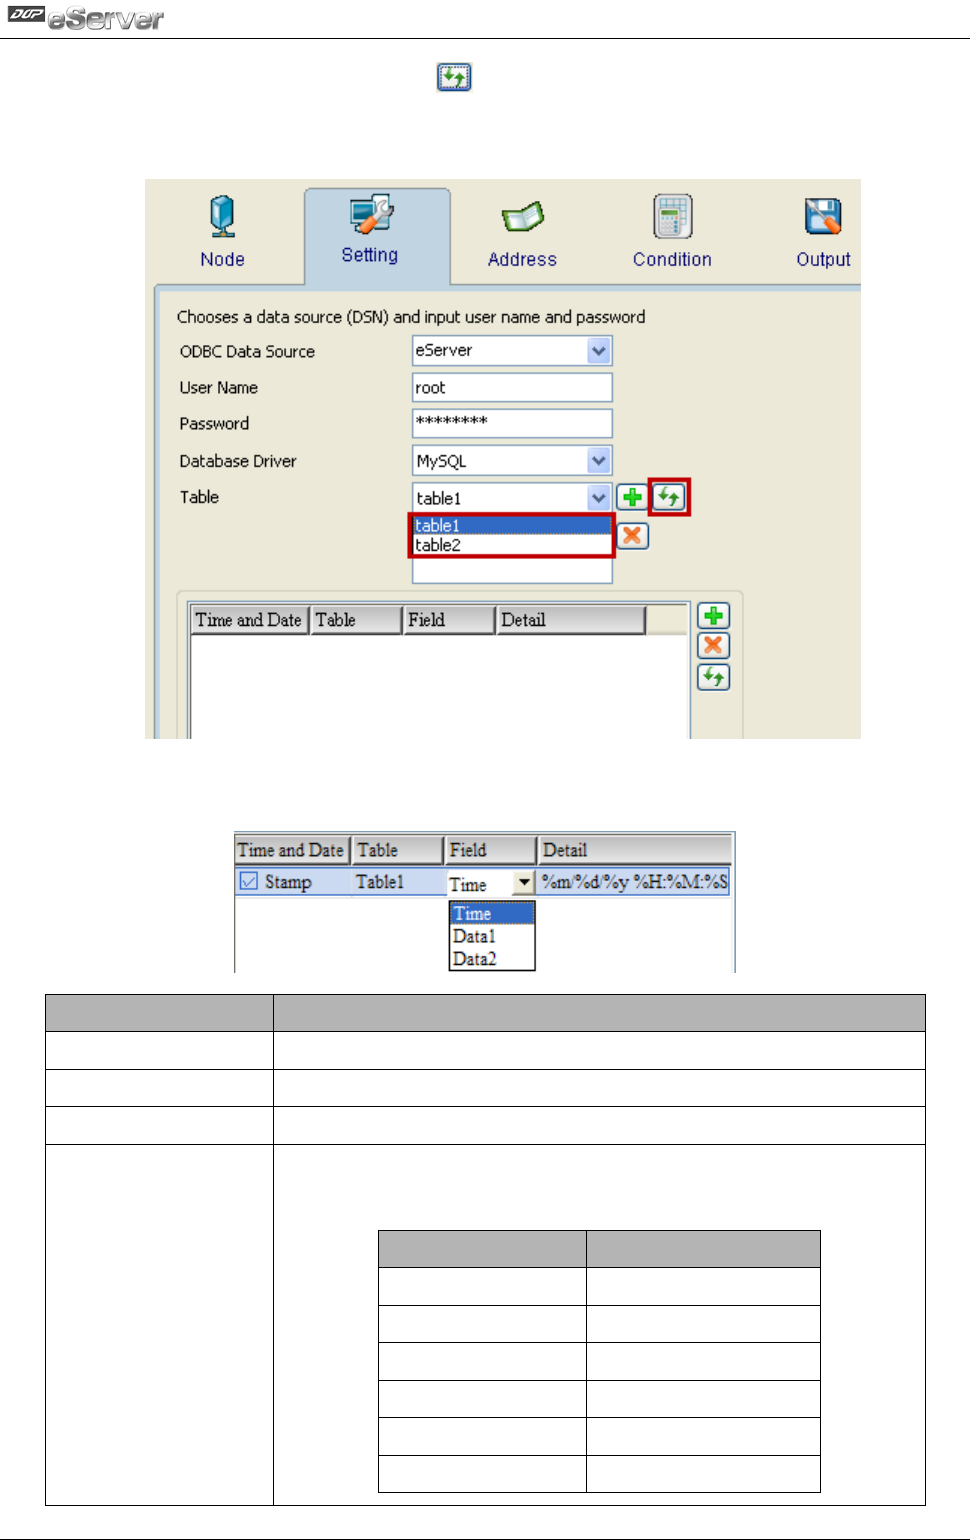The image size is (970, 1540).
Task: Choose Data1 in Field dropdown list
Action: tap(492, 937)
